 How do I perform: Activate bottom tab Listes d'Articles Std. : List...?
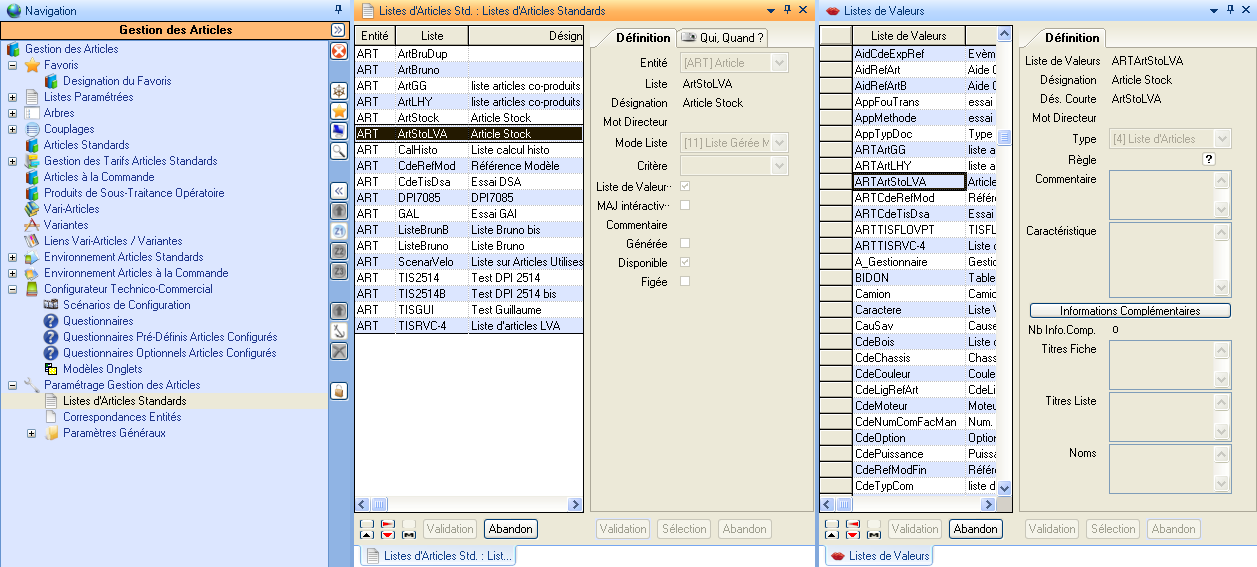pyautogui.click(x=438, y=556)
